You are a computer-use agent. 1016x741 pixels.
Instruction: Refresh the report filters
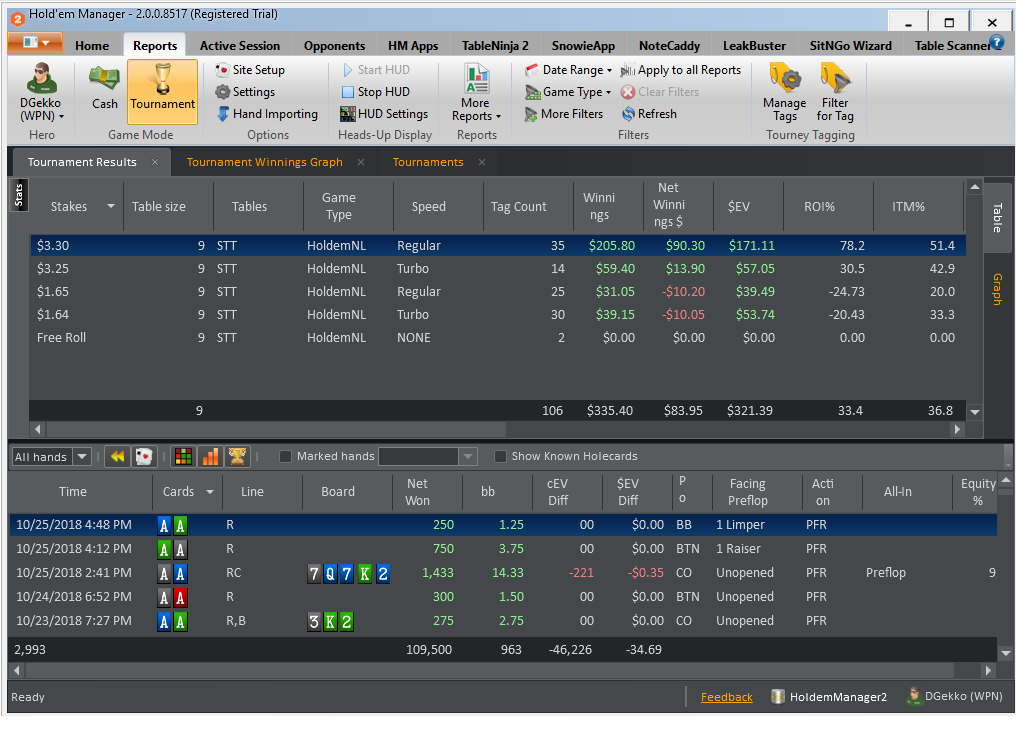[x=649, y=114]
